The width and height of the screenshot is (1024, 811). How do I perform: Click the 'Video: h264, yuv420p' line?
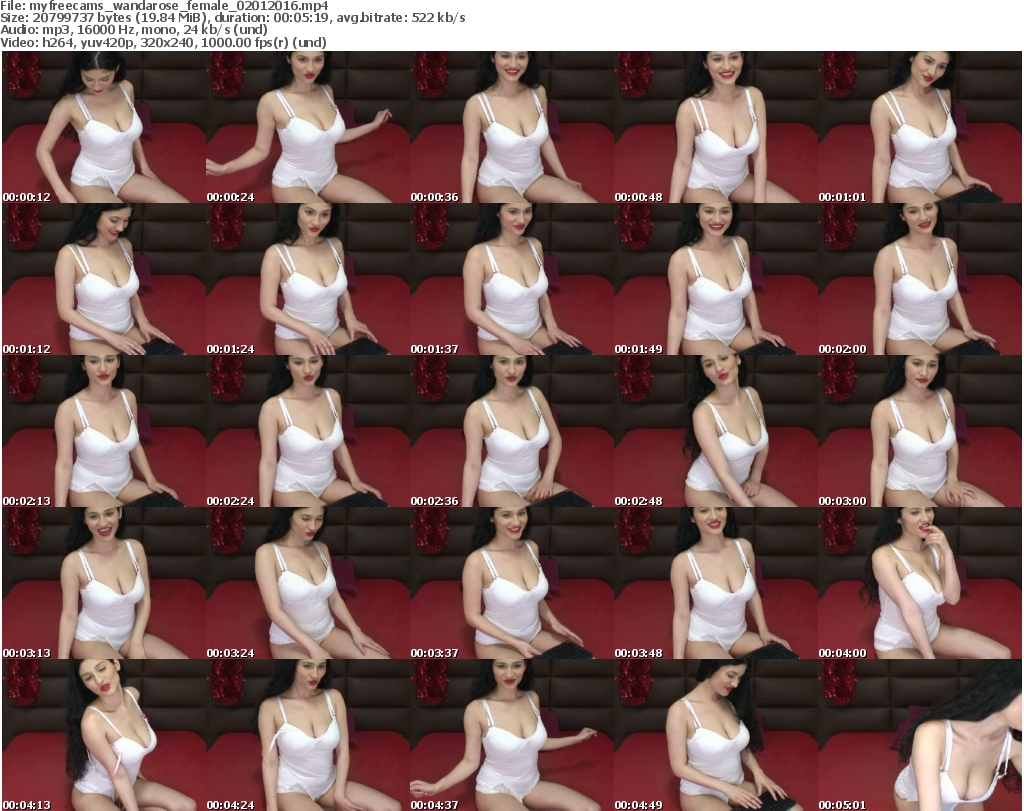coord(163,42)
